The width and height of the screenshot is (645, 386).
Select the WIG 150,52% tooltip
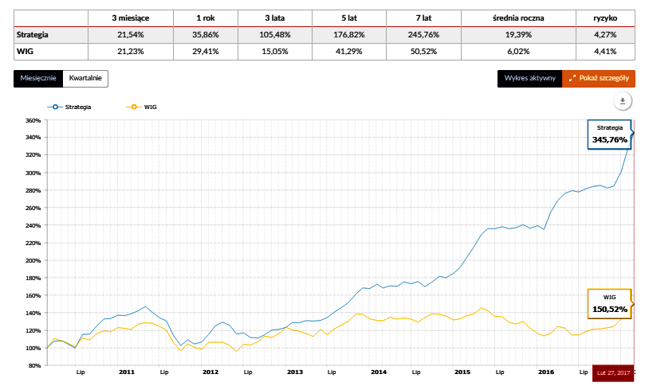tap(610, 304)
